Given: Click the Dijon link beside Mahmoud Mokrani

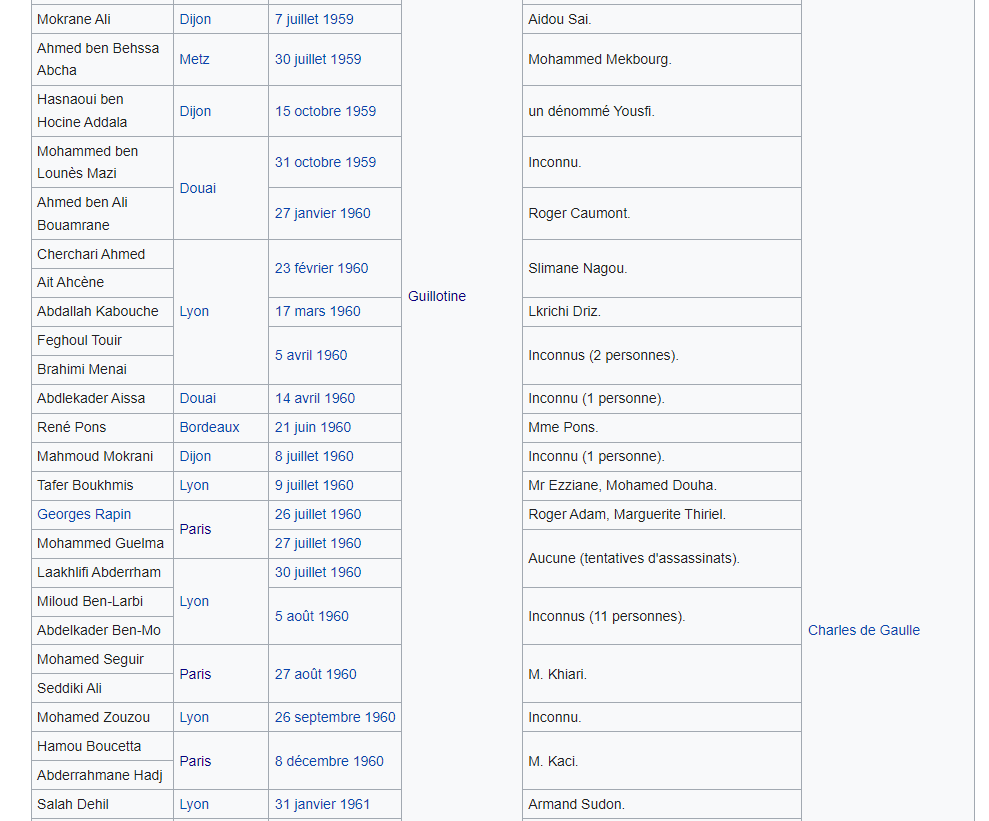Looking at the screenshot, I should coord(195,456).
